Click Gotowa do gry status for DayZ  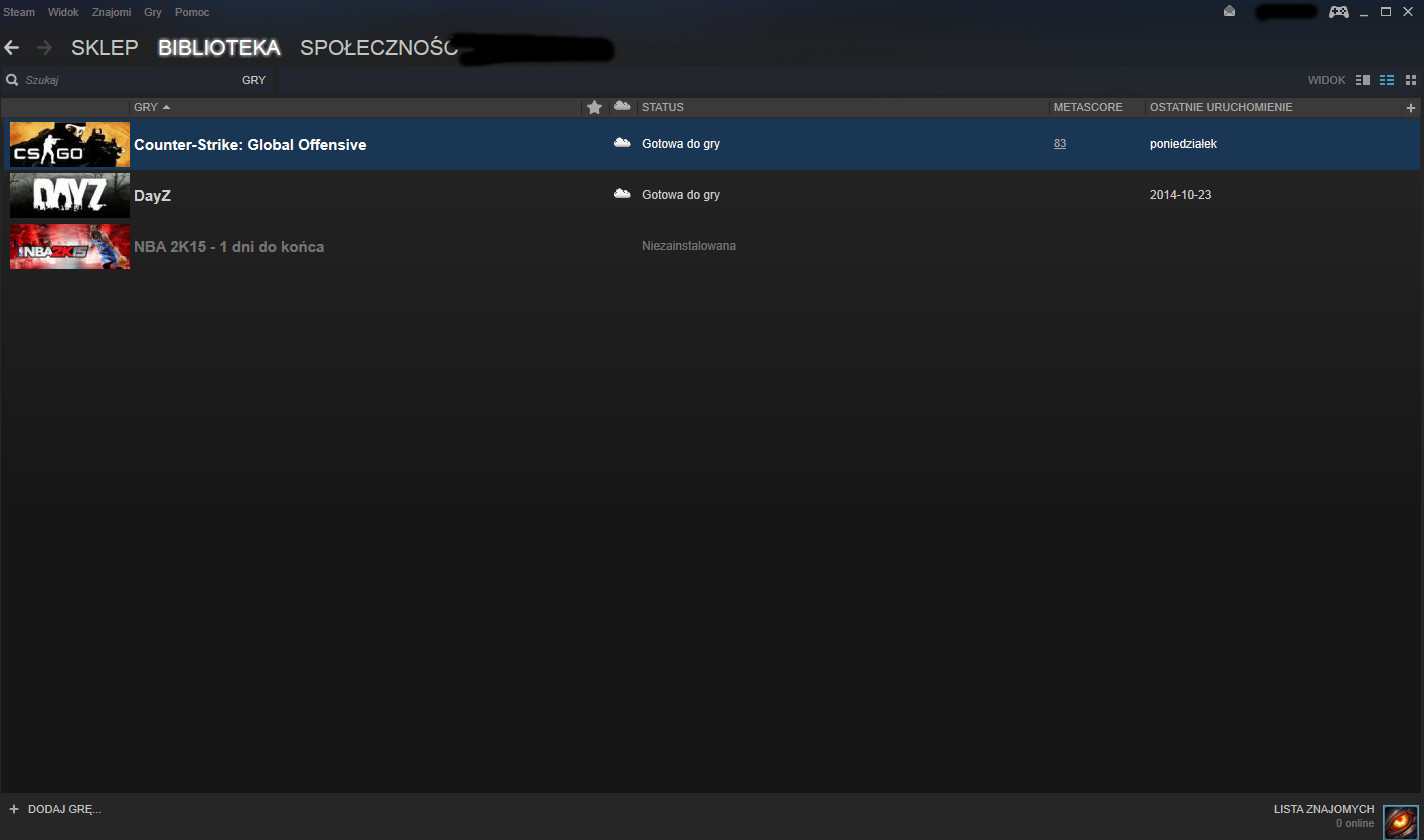point(681,195)
